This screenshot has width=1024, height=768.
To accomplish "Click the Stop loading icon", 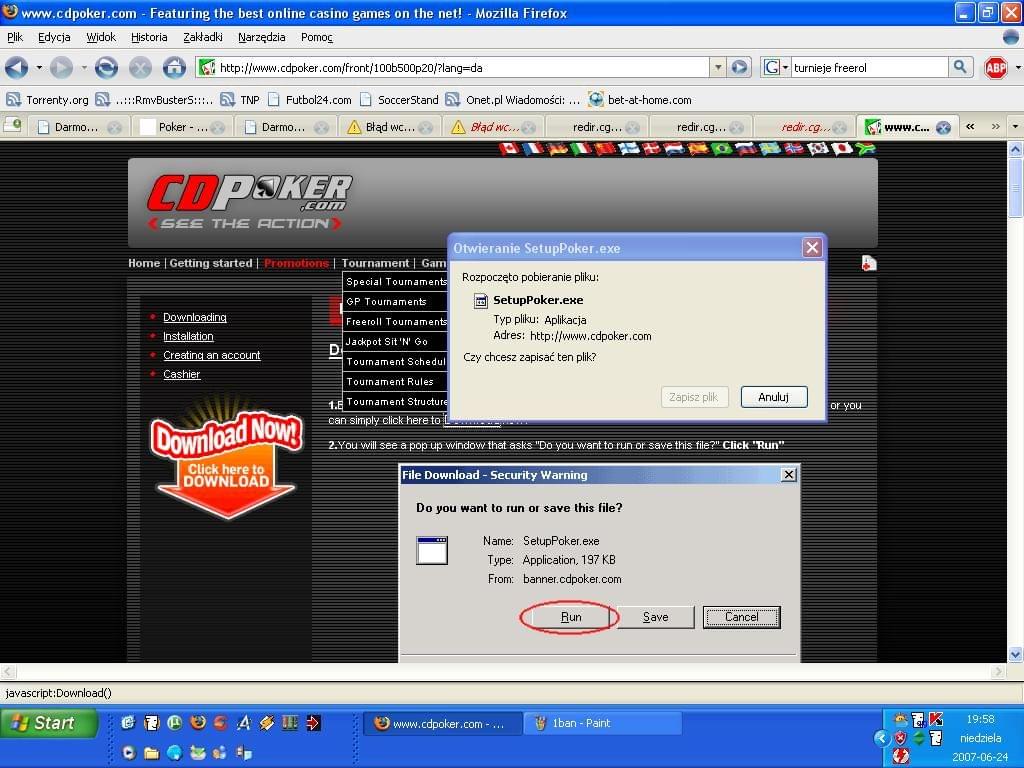I will 140,67.
